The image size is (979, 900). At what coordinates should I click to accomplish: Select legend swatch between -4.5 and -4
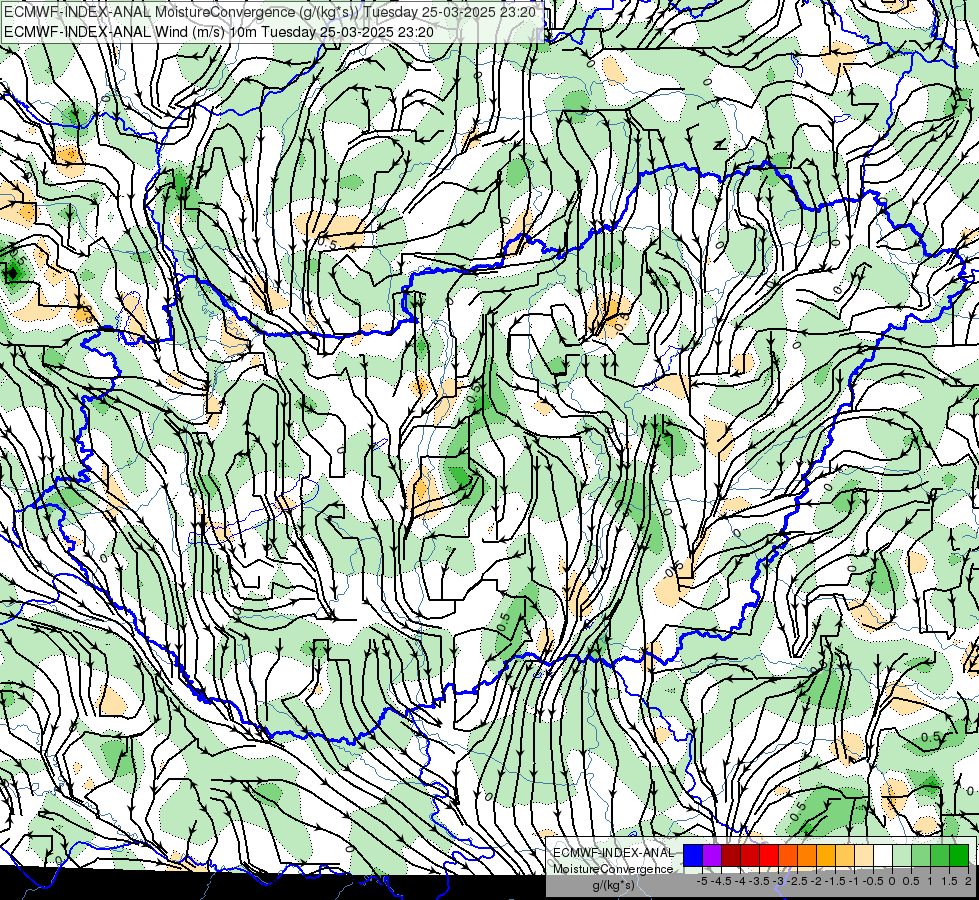click(x=731, y=855)
